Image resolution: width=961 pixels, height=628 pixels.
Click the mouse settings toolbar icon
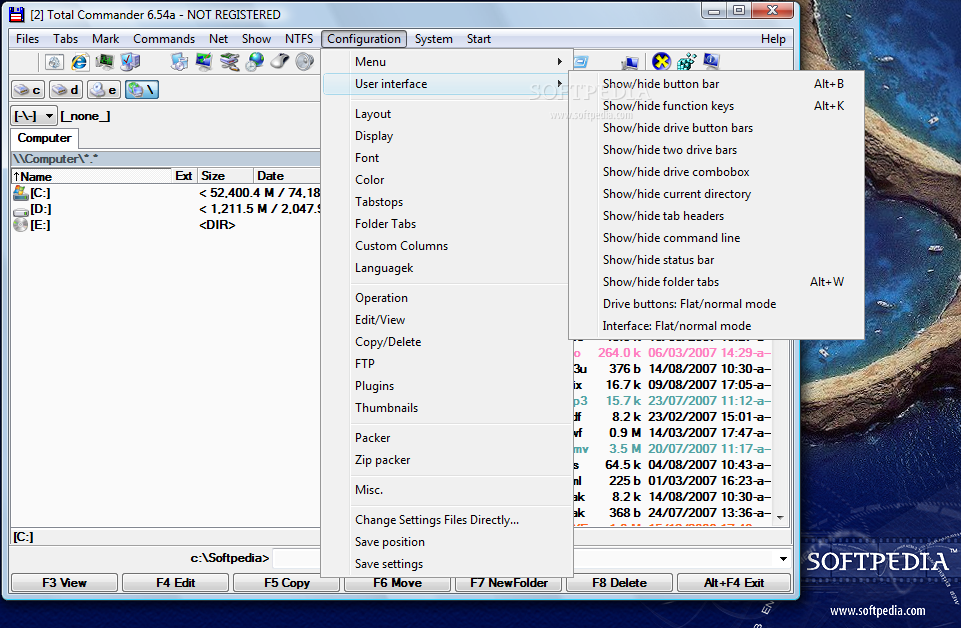[279, 62]
